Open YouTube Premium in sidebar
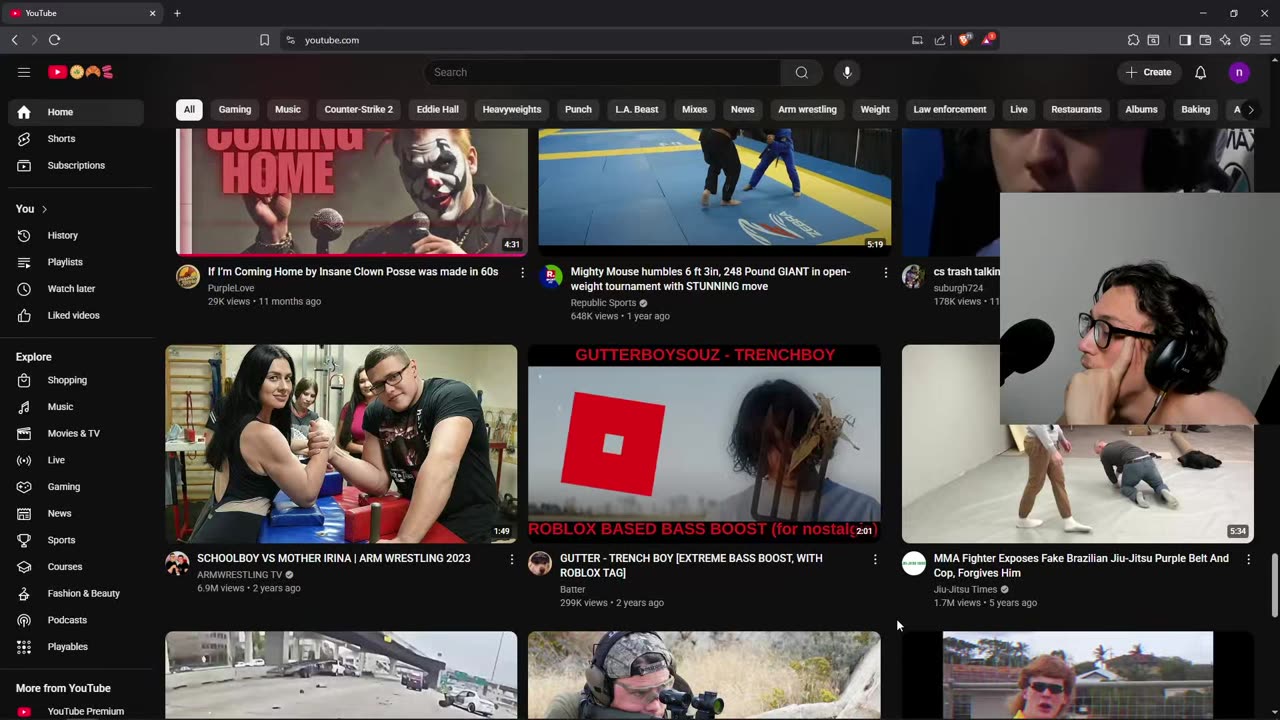Screen dimensions: 1280x720 [76, 711]
